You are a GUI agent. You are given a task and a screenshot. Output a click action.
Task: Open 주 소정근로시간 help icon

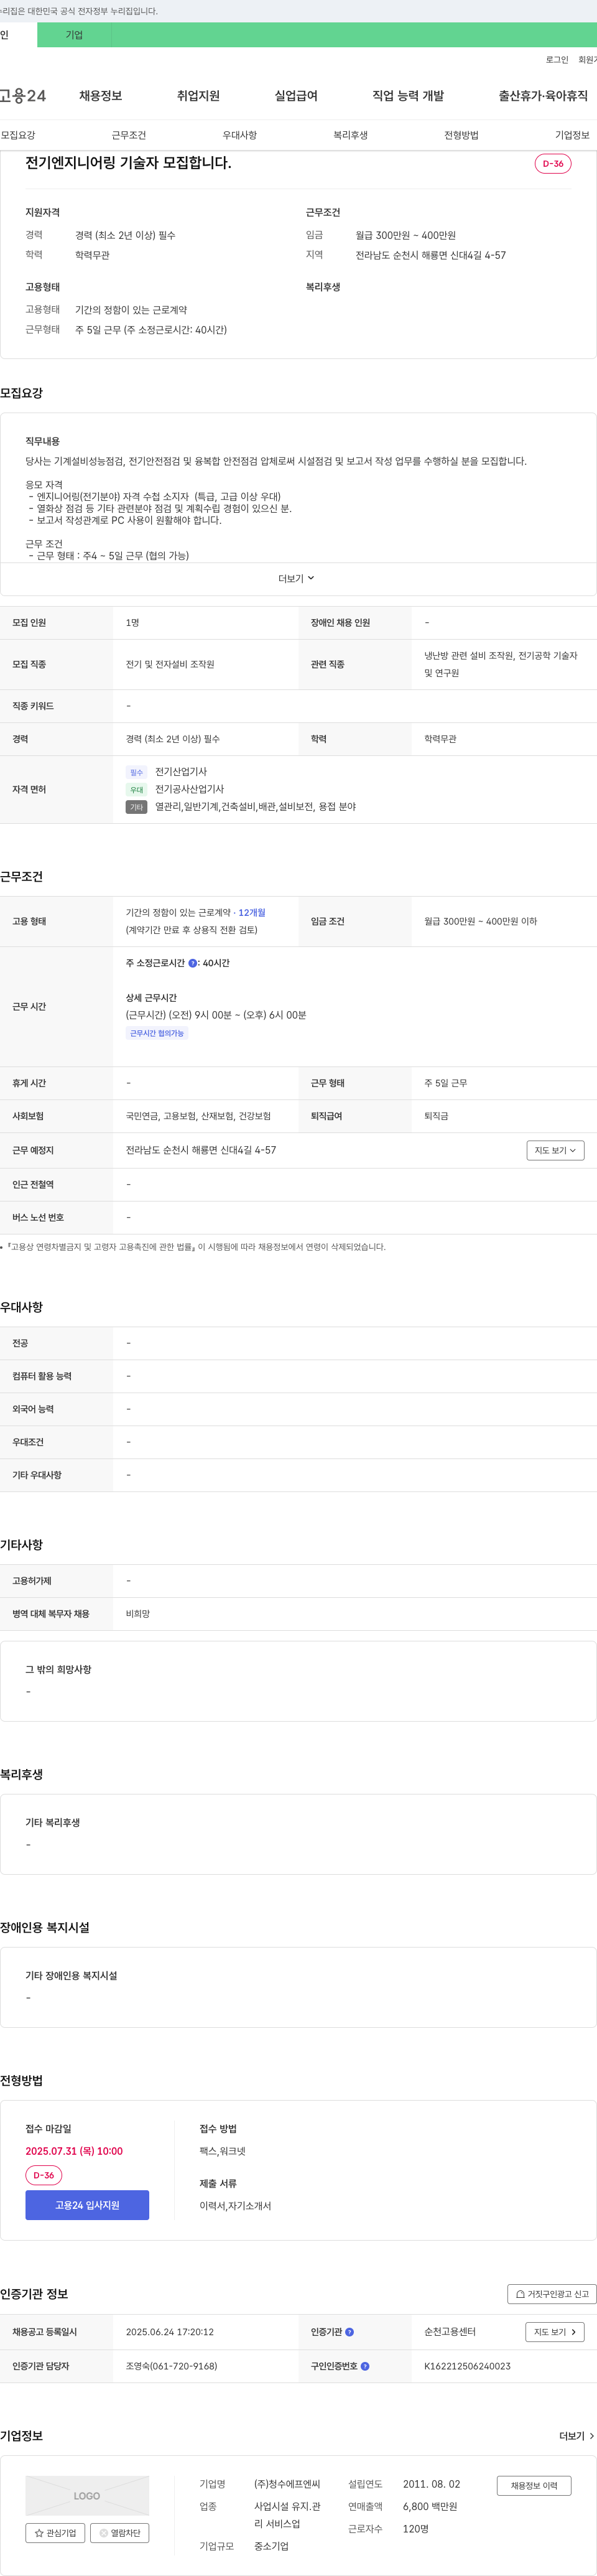click(193, 963)
